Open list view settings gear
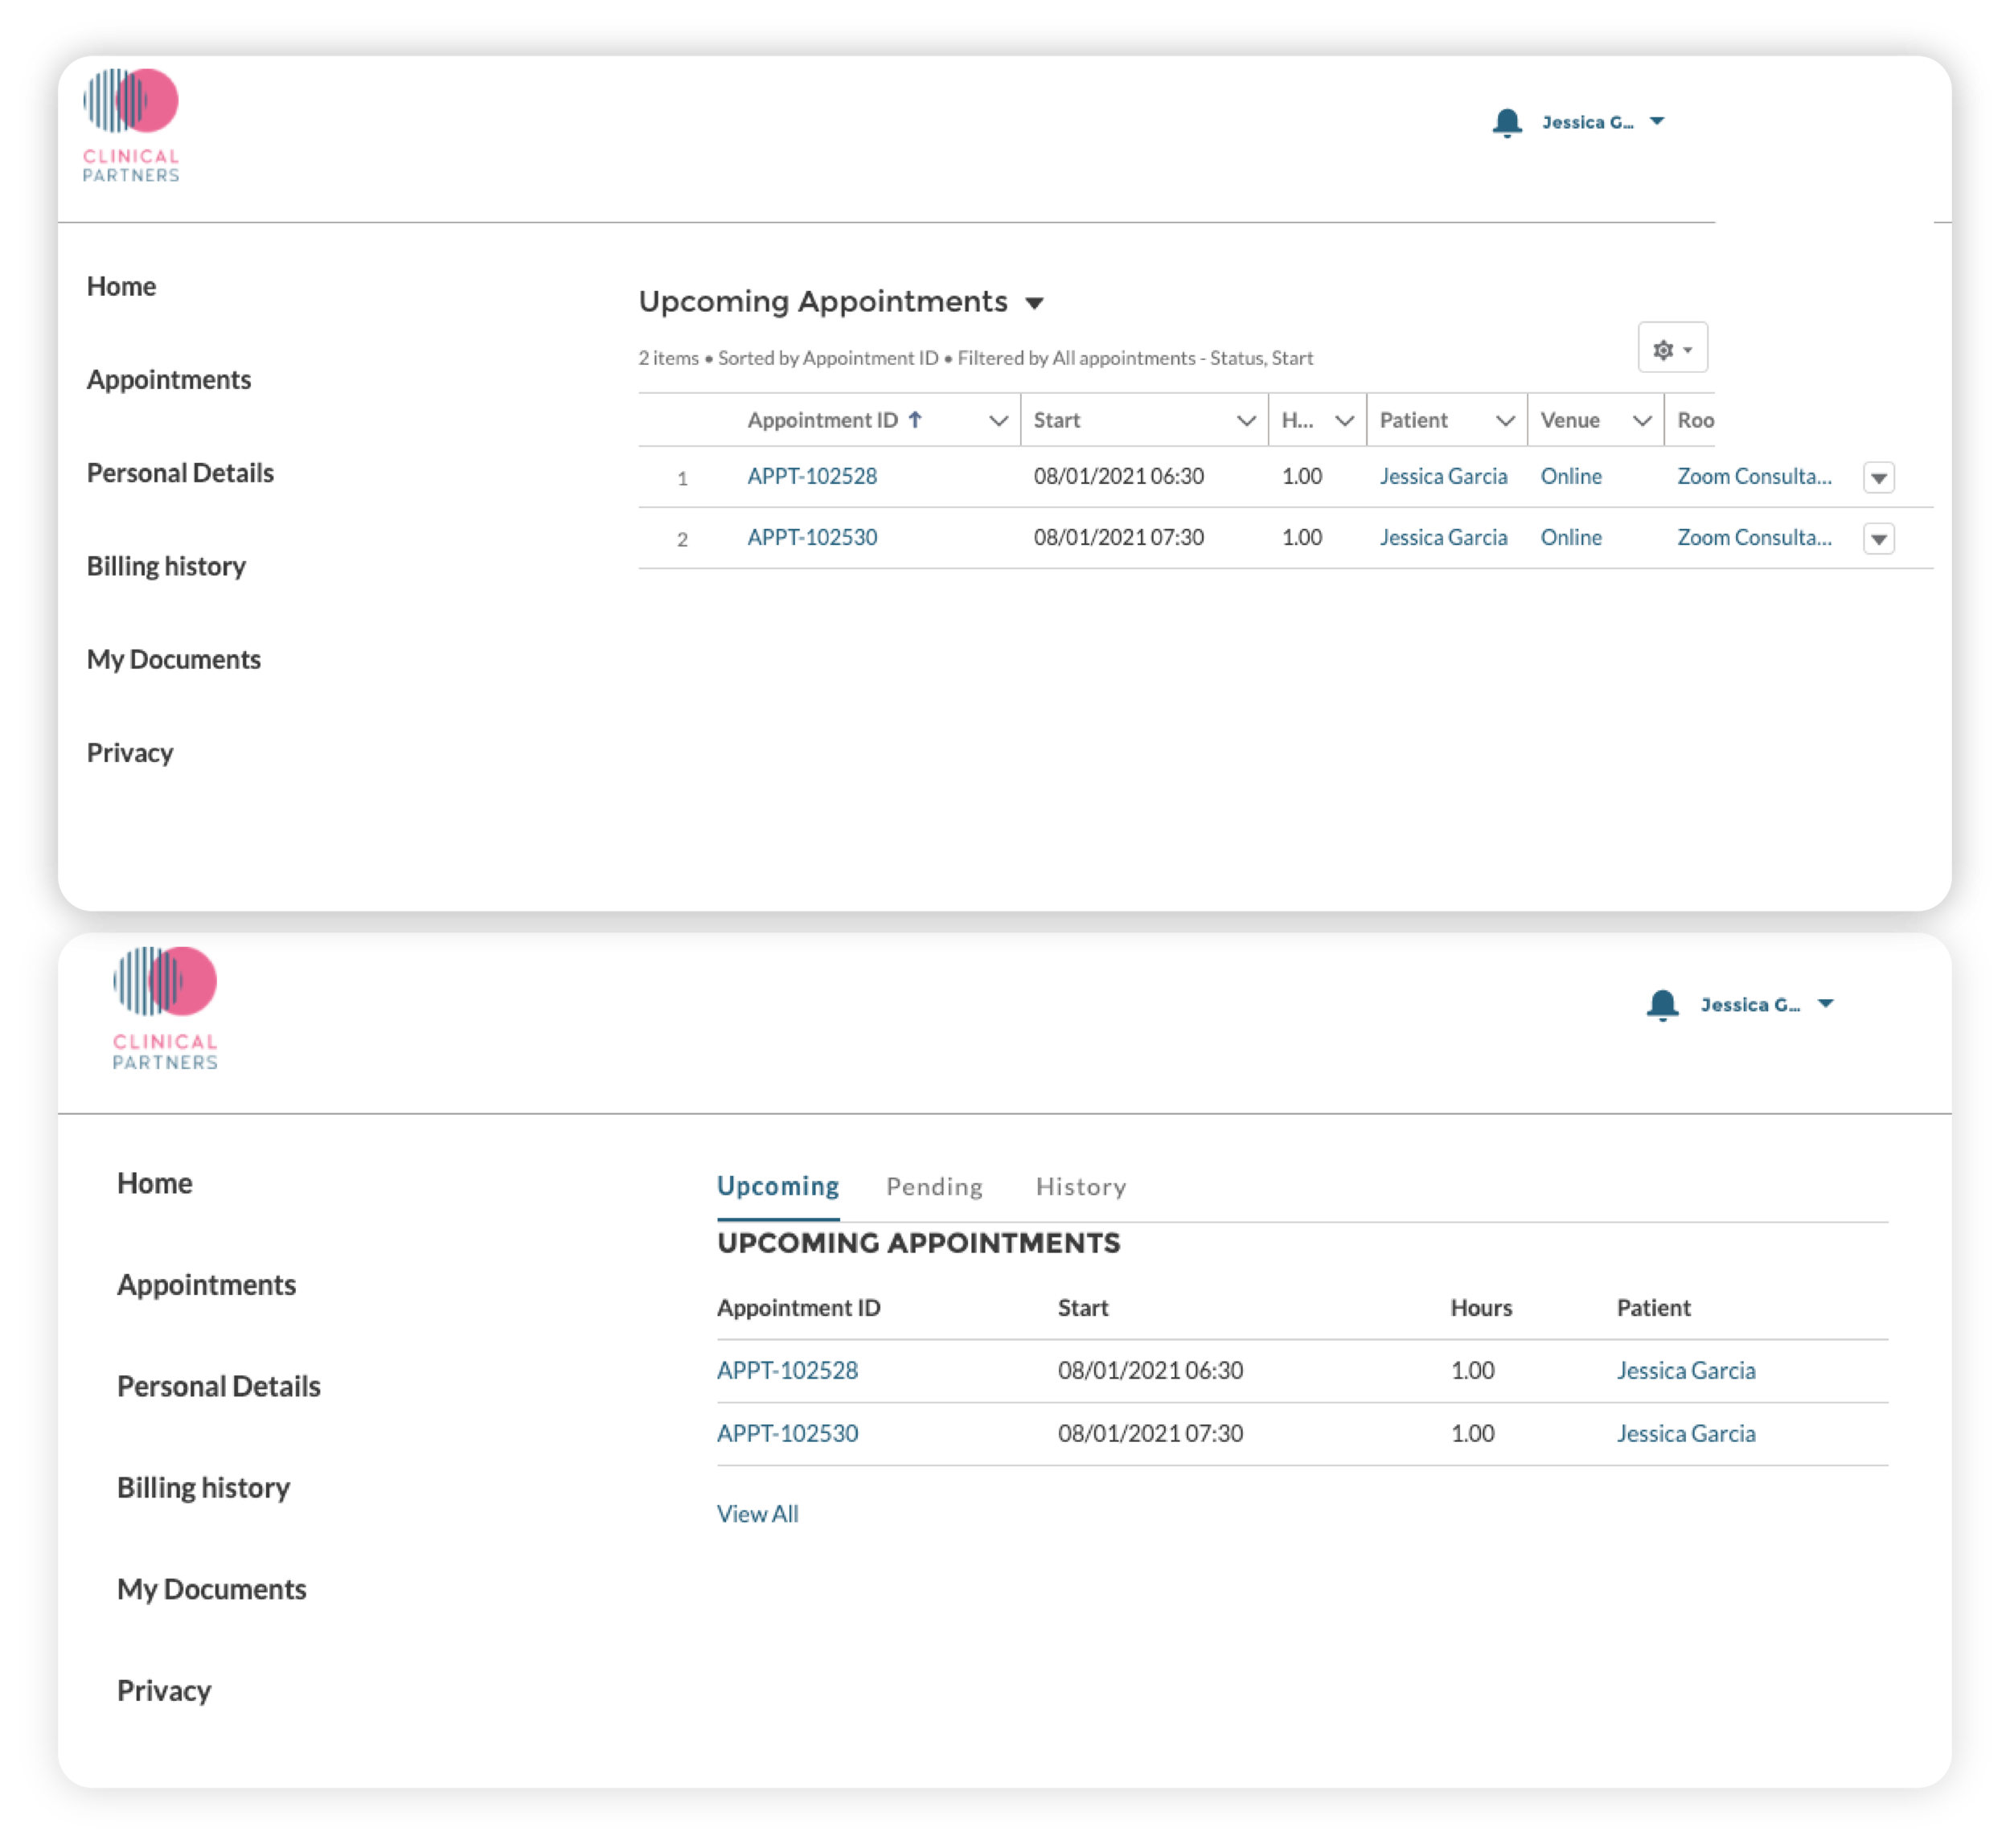 click(x=1672, y=348)
